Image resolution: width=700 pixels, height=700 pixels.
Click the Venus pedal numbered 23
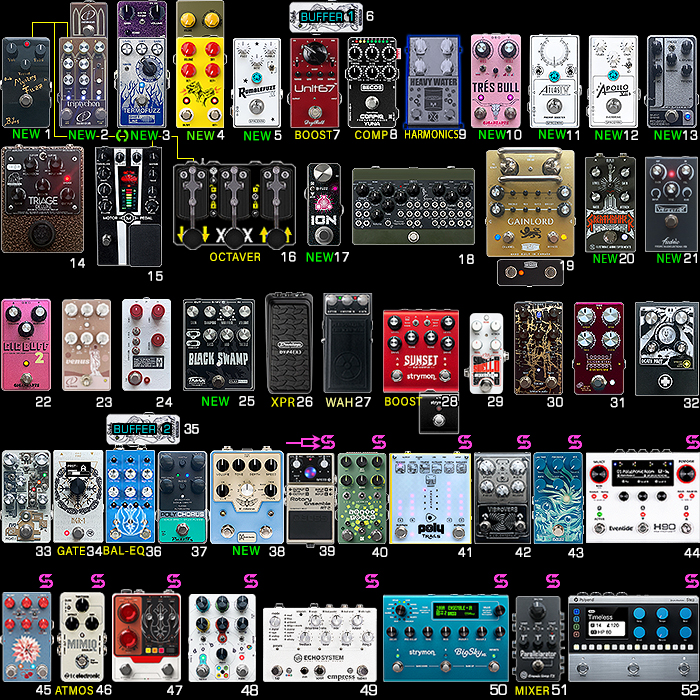tap(86, 345)
